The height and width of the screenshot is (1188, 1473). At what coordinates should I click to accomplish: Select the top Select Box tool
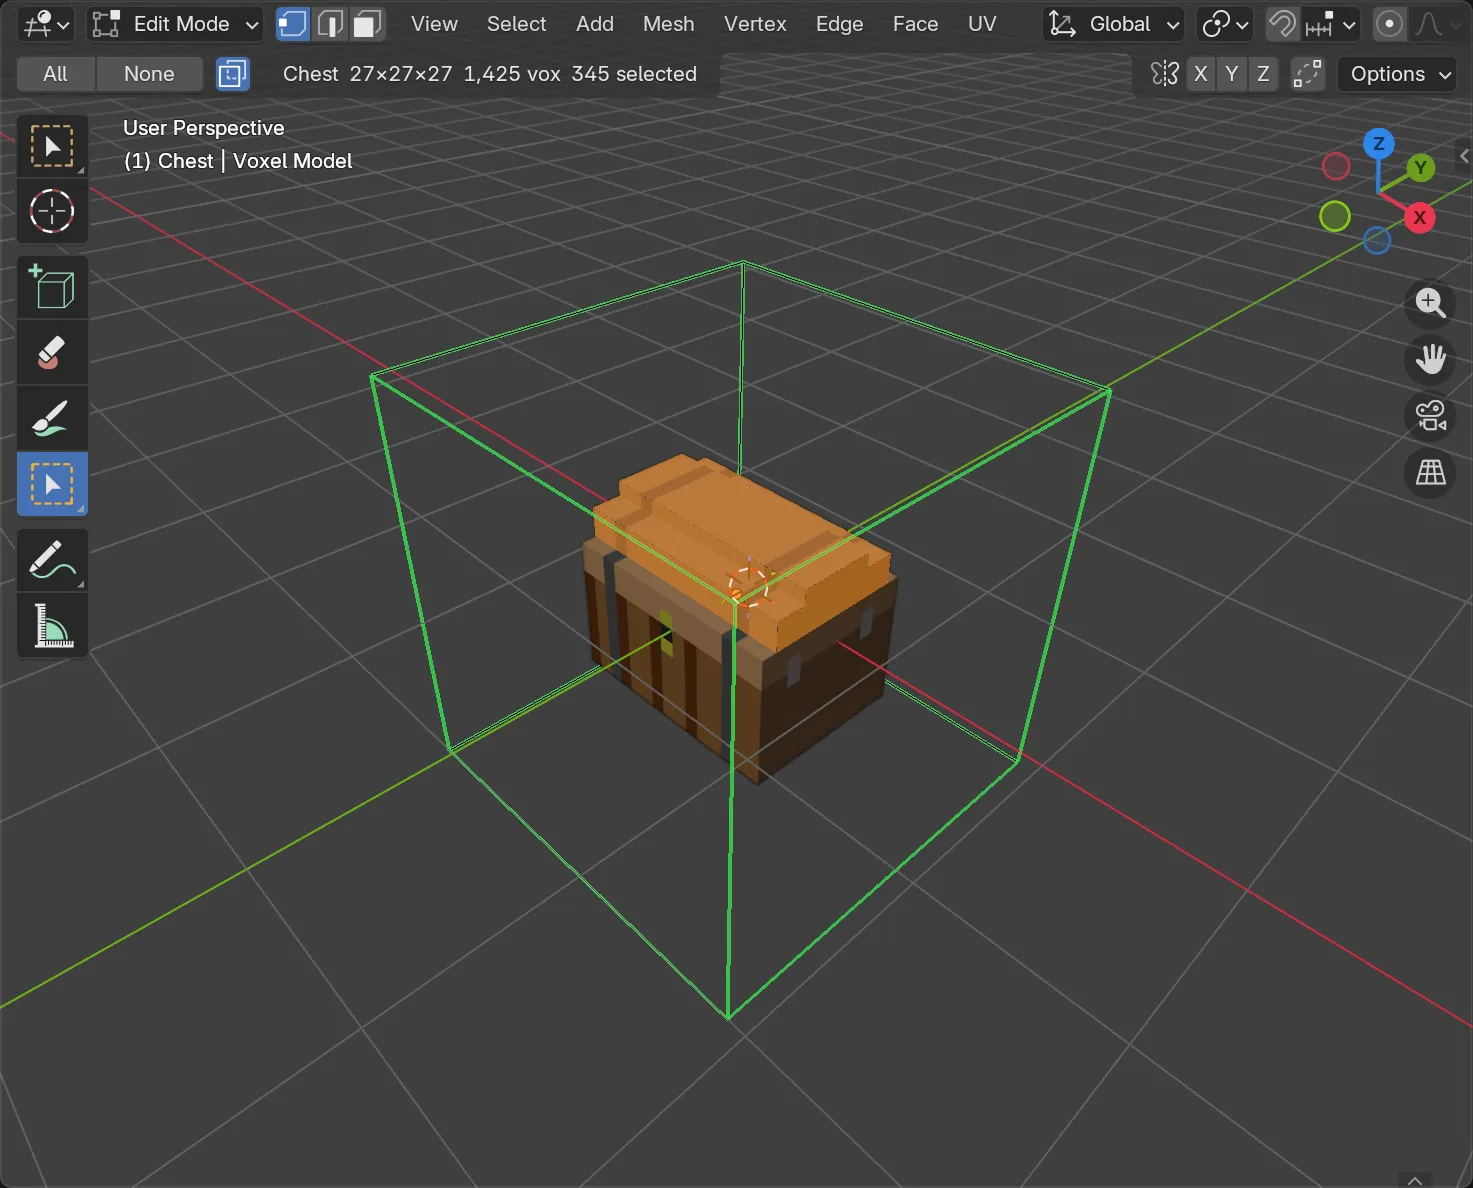[52, 147]
